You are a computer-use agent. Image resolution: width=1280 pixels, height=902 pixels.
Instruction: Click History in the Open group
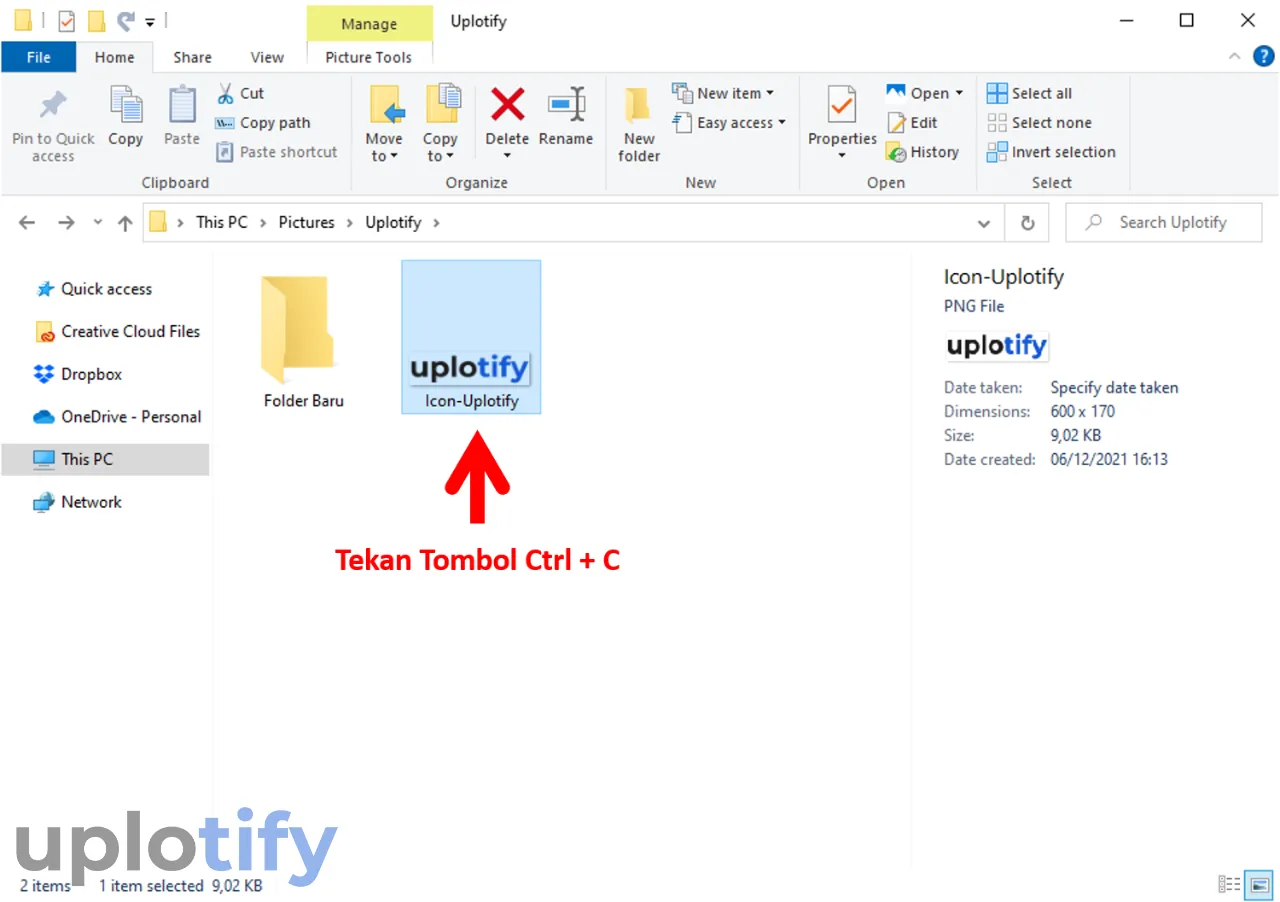coord(923,152)
